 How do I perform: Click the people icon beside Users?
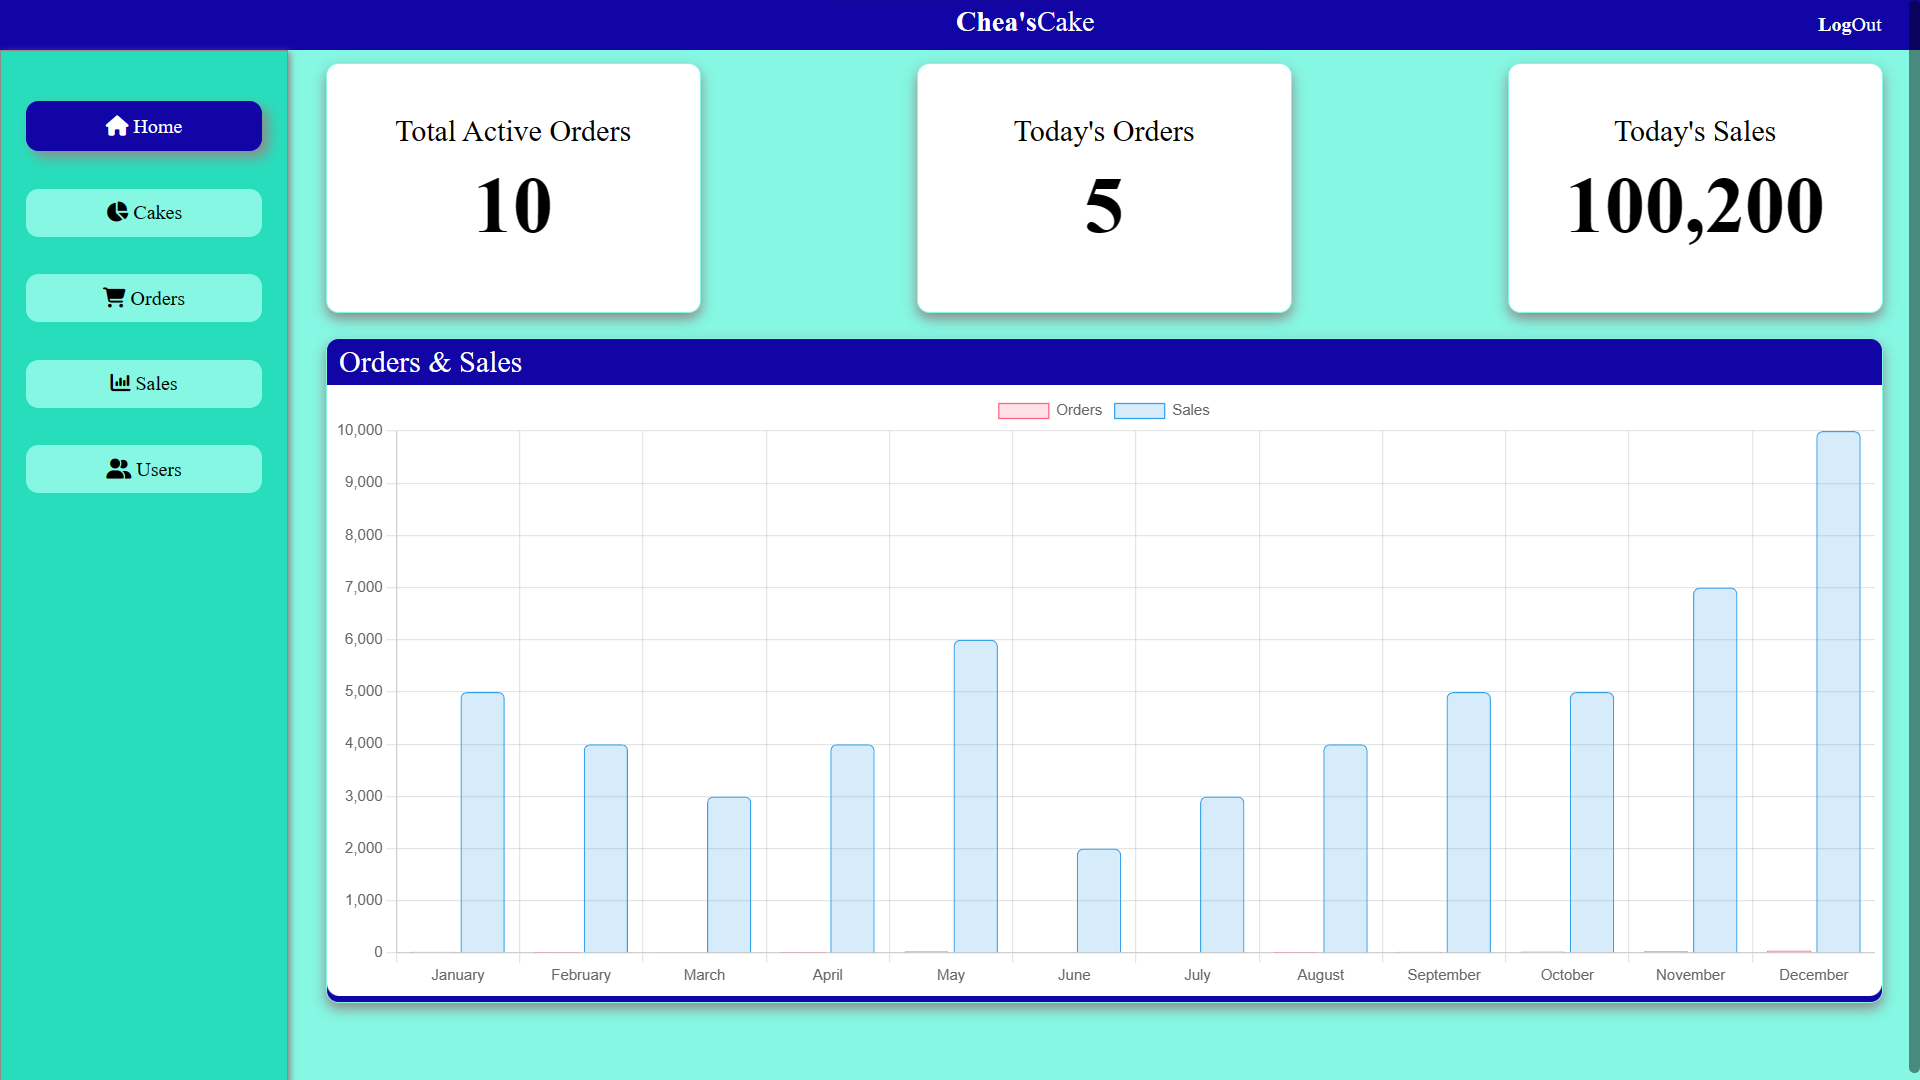[x=118, y=469]
